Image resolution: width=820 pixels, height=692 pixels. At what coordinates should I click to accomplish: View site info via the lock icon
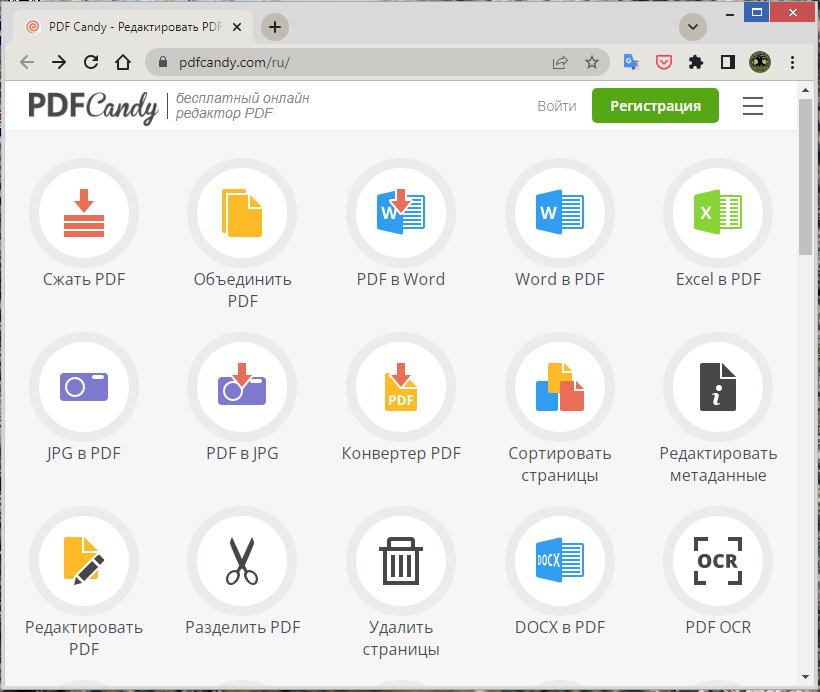tap(163, 62)
